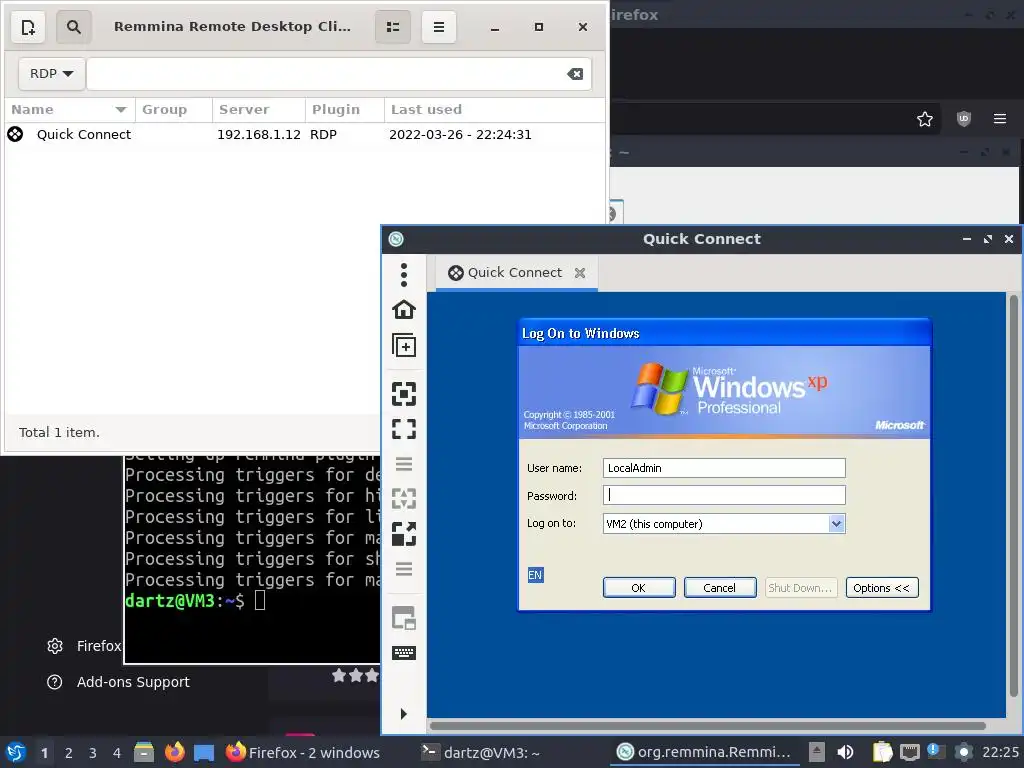Click the multi-monitor icon in sidebar
The height and width of the screenshot is (768, 1024).
pyautogui.click(x=404, y=618)
